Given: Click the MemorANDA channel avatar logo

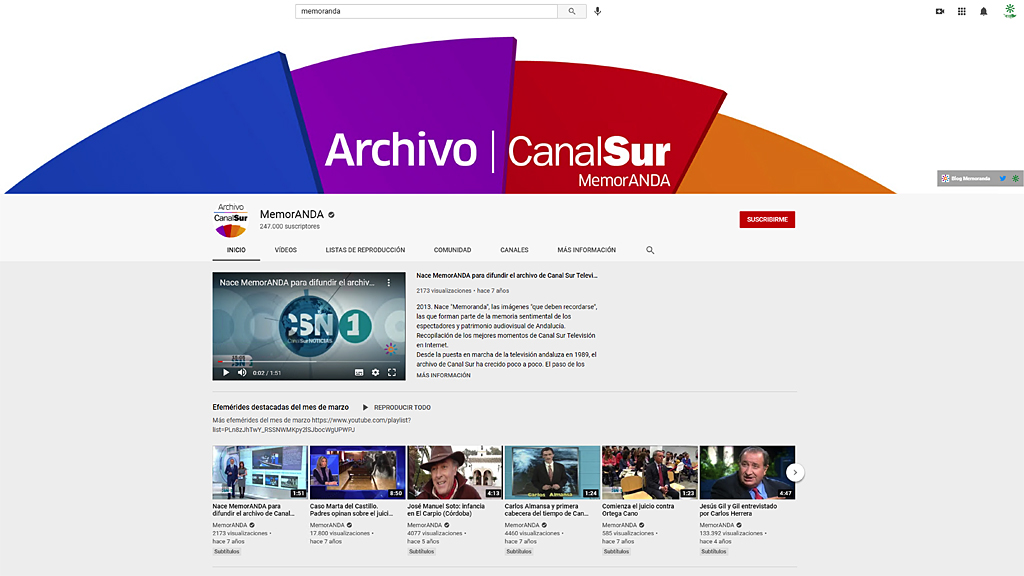Looking at the screenshot, I should pos(231,220).
